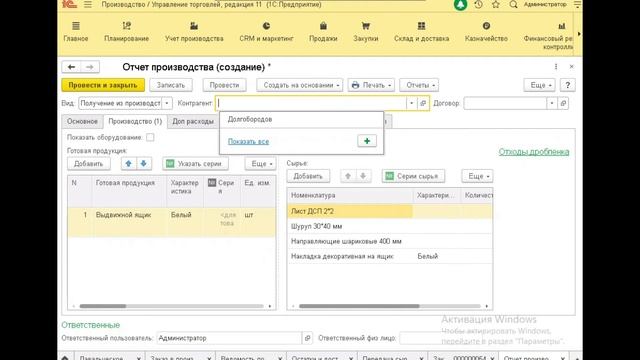This screenshot has width=640, height=360.
Task: Open the Контрагент record icon
Action: point(423,103)
